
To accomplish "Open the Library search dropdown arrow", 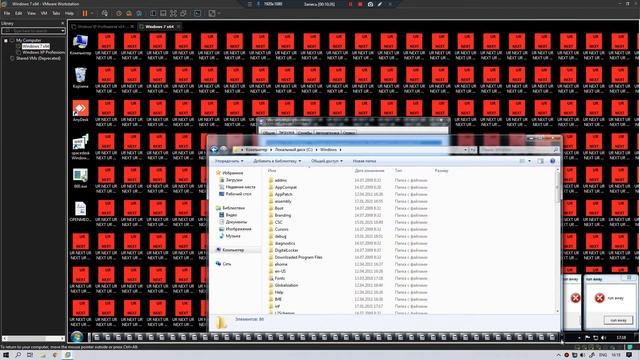I will tap(63, 31).
